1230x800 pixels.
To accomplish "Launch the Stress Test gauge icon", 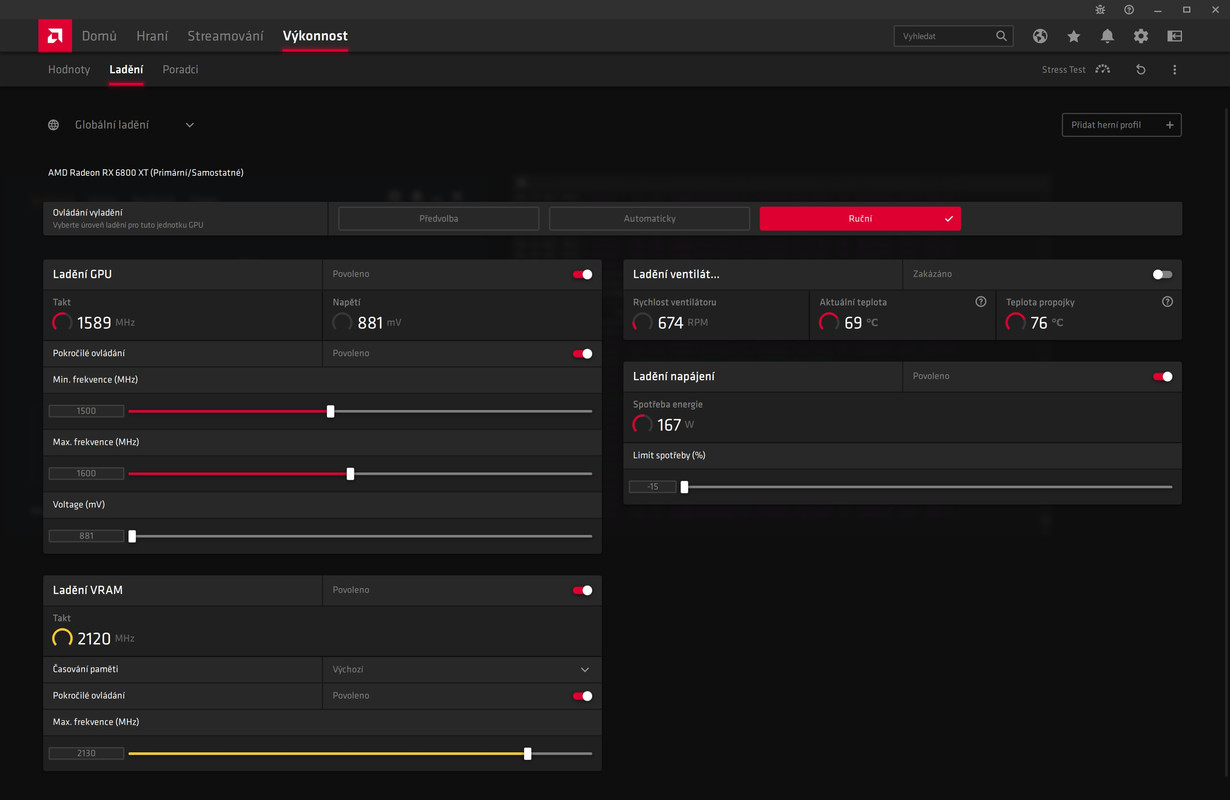I will click(1103, 70).
